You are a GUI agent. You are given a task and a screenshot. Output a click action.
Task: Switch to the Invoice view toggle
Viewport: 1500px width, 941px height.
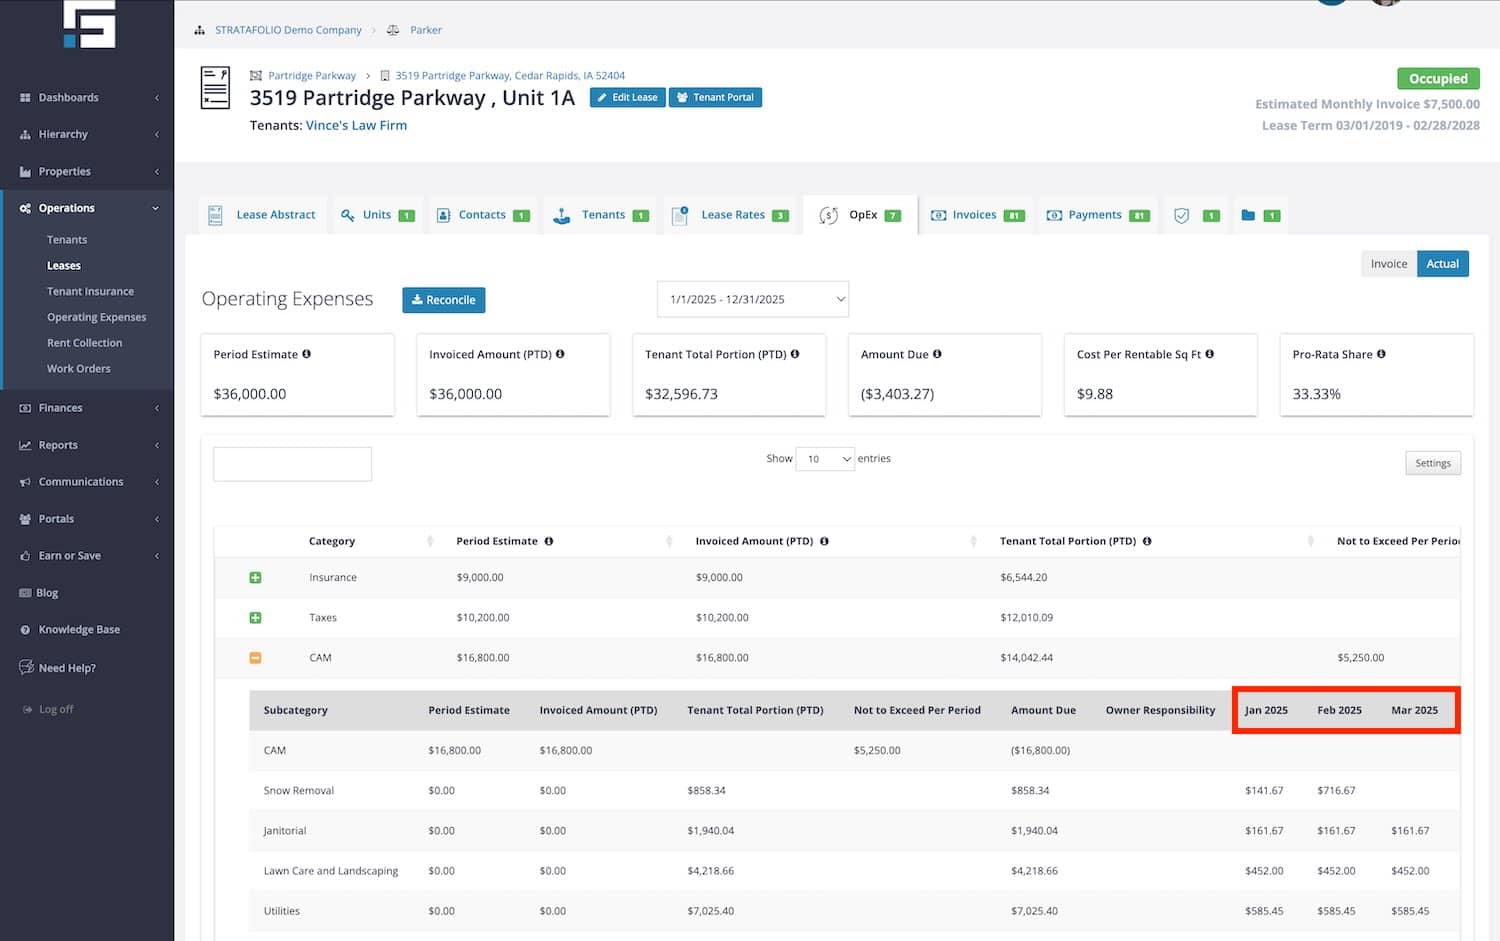pyautogui.click(x=1388, y=264)
